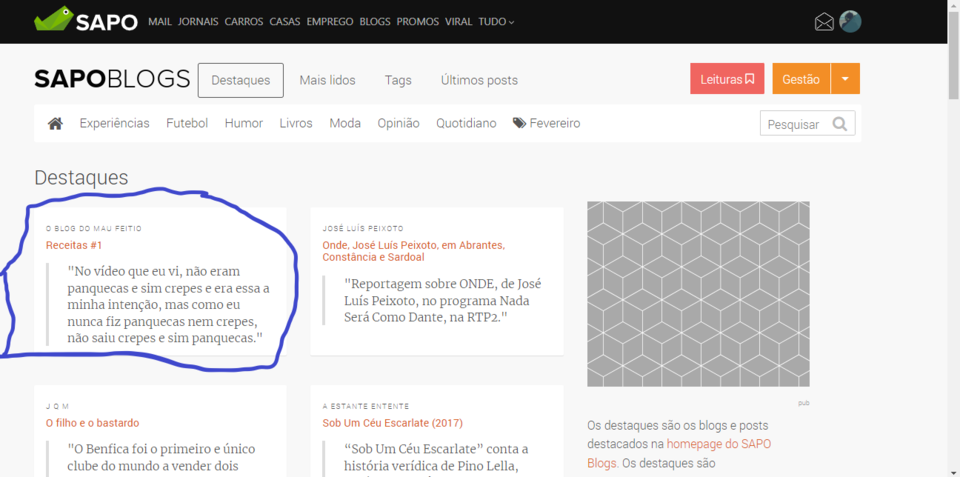Screen dimensions: 960x477
Task: Open the Futebol category
Action: click(x=187, y=124)
